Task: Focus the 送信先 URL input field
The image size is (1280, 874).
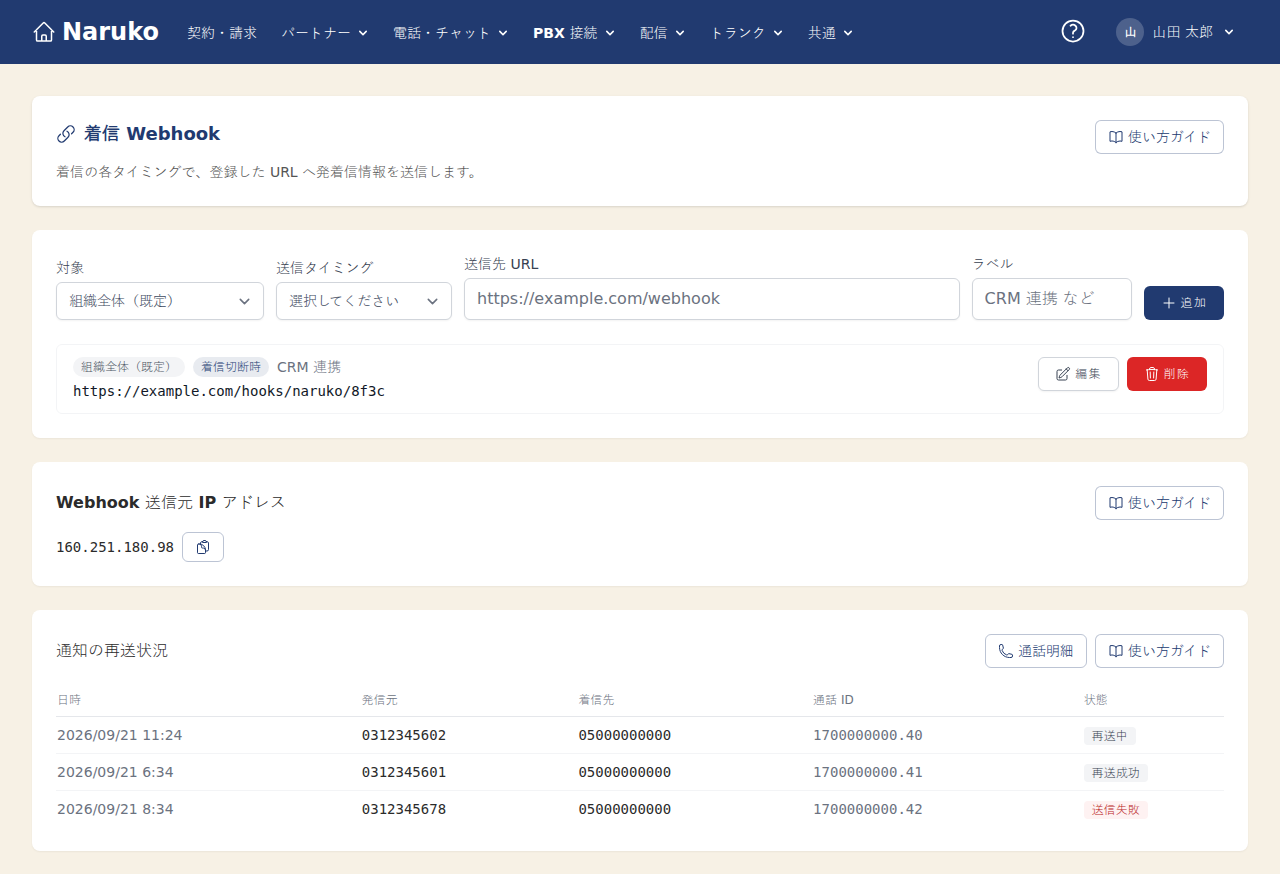Action: [x=712, y=299]
